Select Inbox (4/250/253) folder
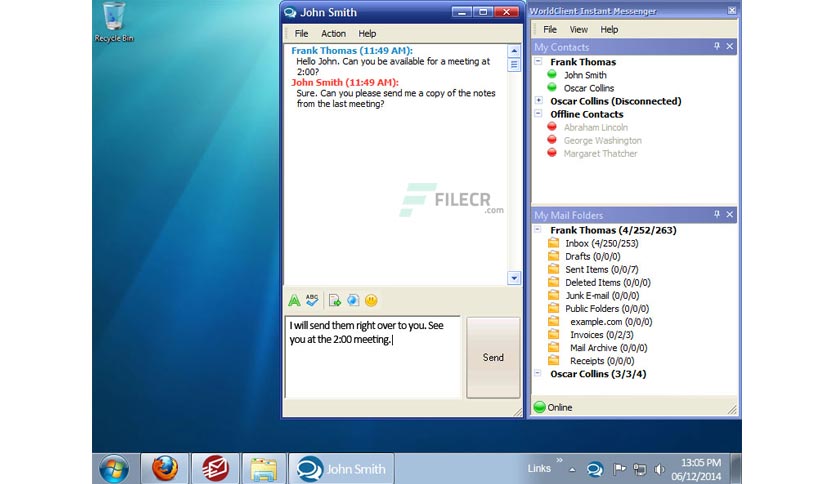The height and width of the screenshot is (484, 836). coord(601,243)
